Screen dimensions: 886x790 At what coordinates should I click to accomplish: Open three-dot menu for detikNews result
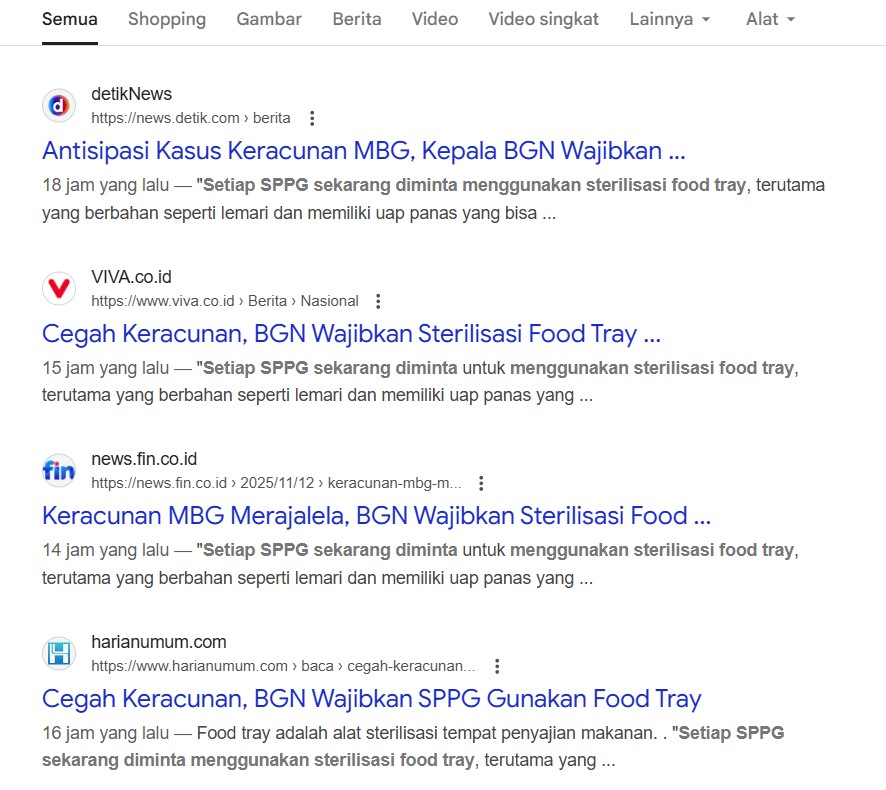pyautogui.click(x=312, y=118)
